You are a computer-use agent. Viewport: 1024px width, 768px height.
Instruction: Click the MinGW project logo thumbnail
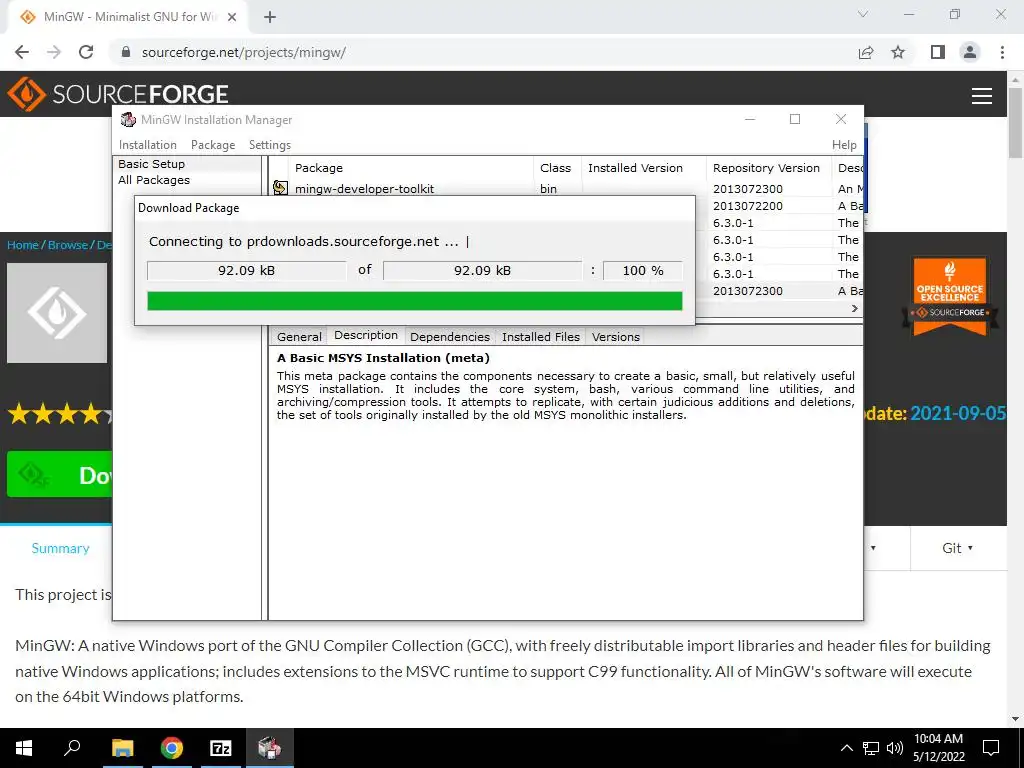(57, 313)
